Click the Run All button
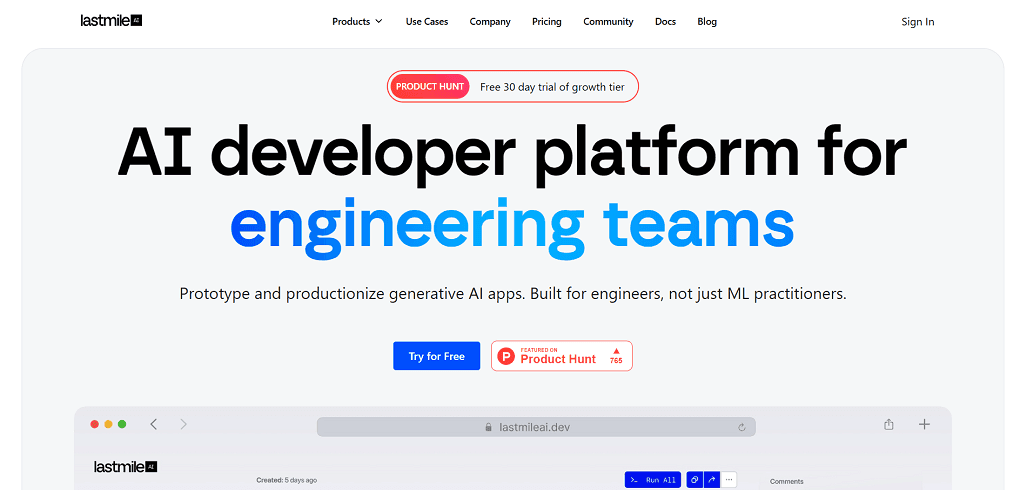 tap(653, 480)
